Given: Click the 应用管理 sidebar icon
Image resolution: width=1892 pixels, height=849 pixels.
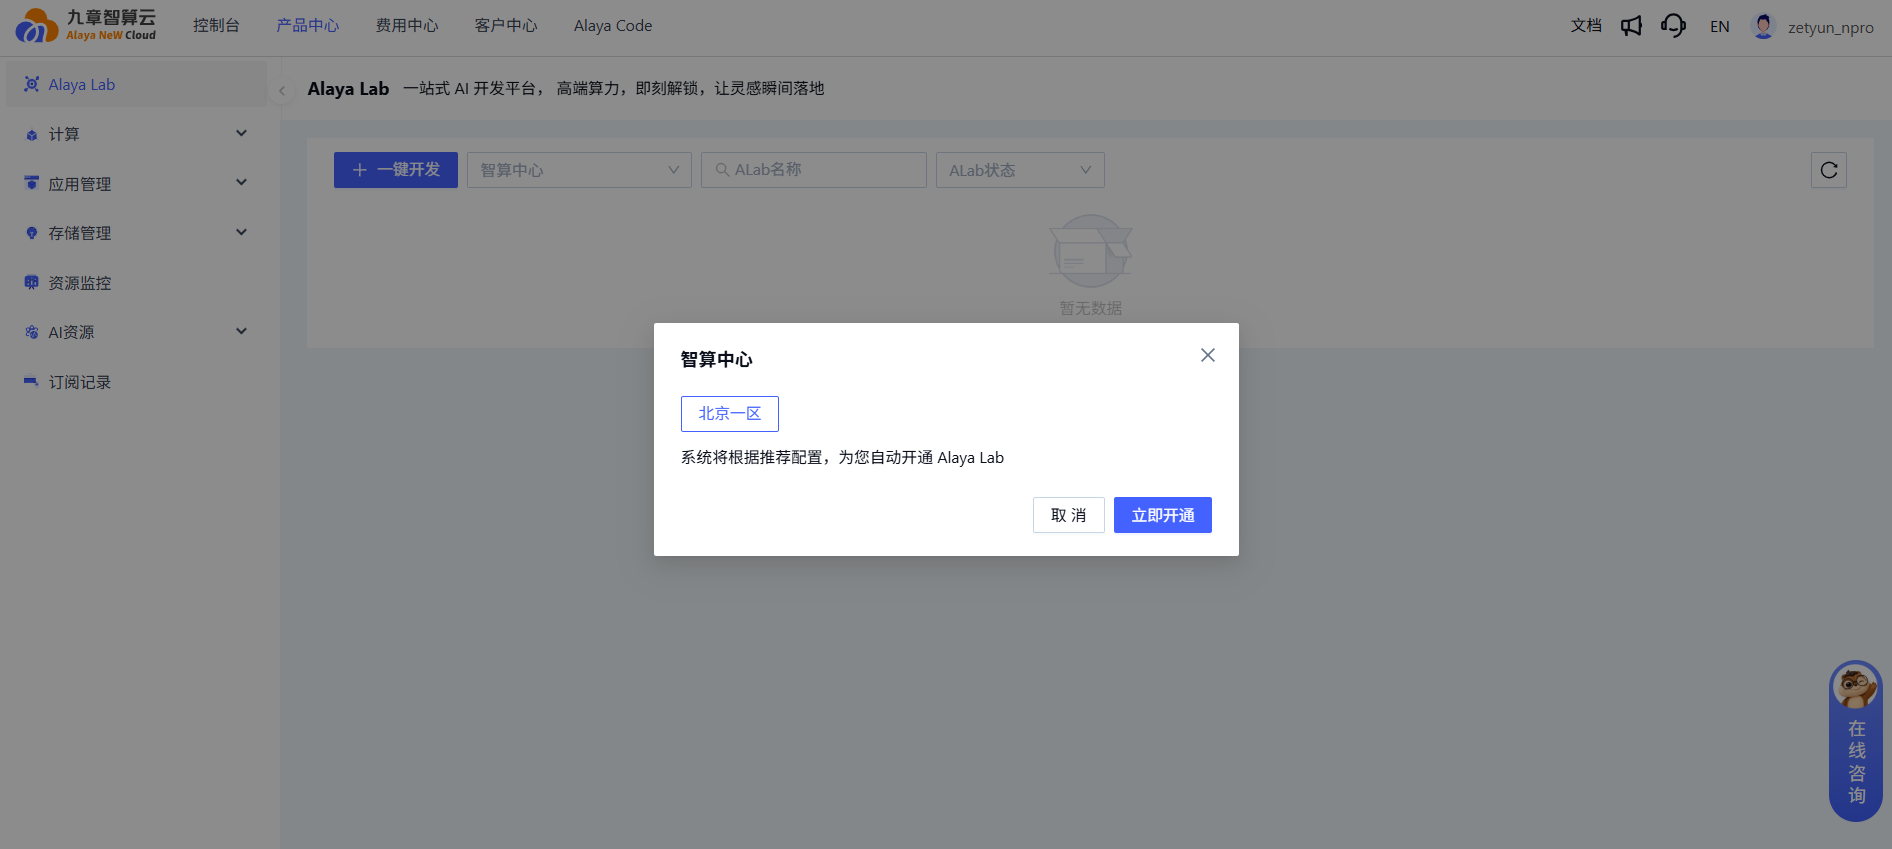Looking at the screenshot, I should point(32,183).
